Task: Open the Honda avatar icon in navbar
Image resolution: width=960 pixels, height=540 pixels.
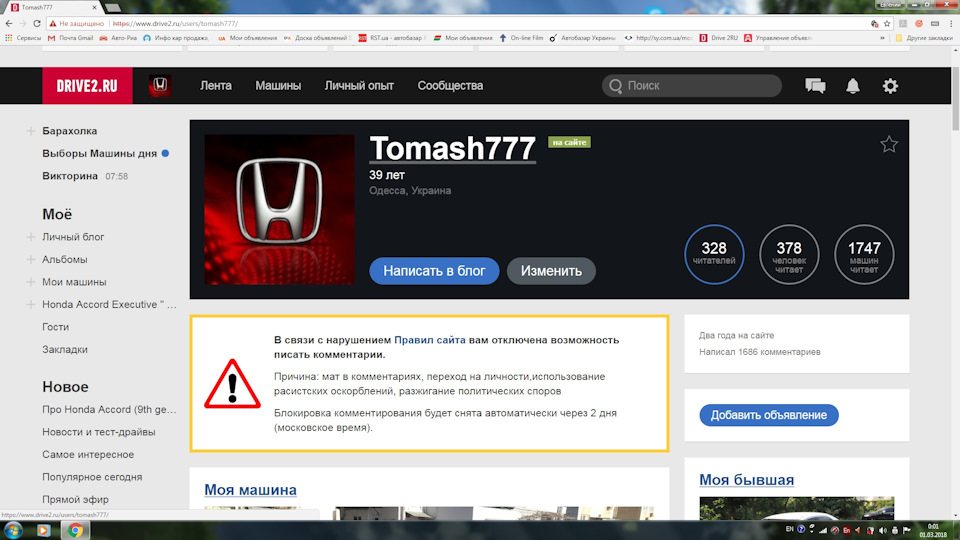Action: (x=160, y=86)
